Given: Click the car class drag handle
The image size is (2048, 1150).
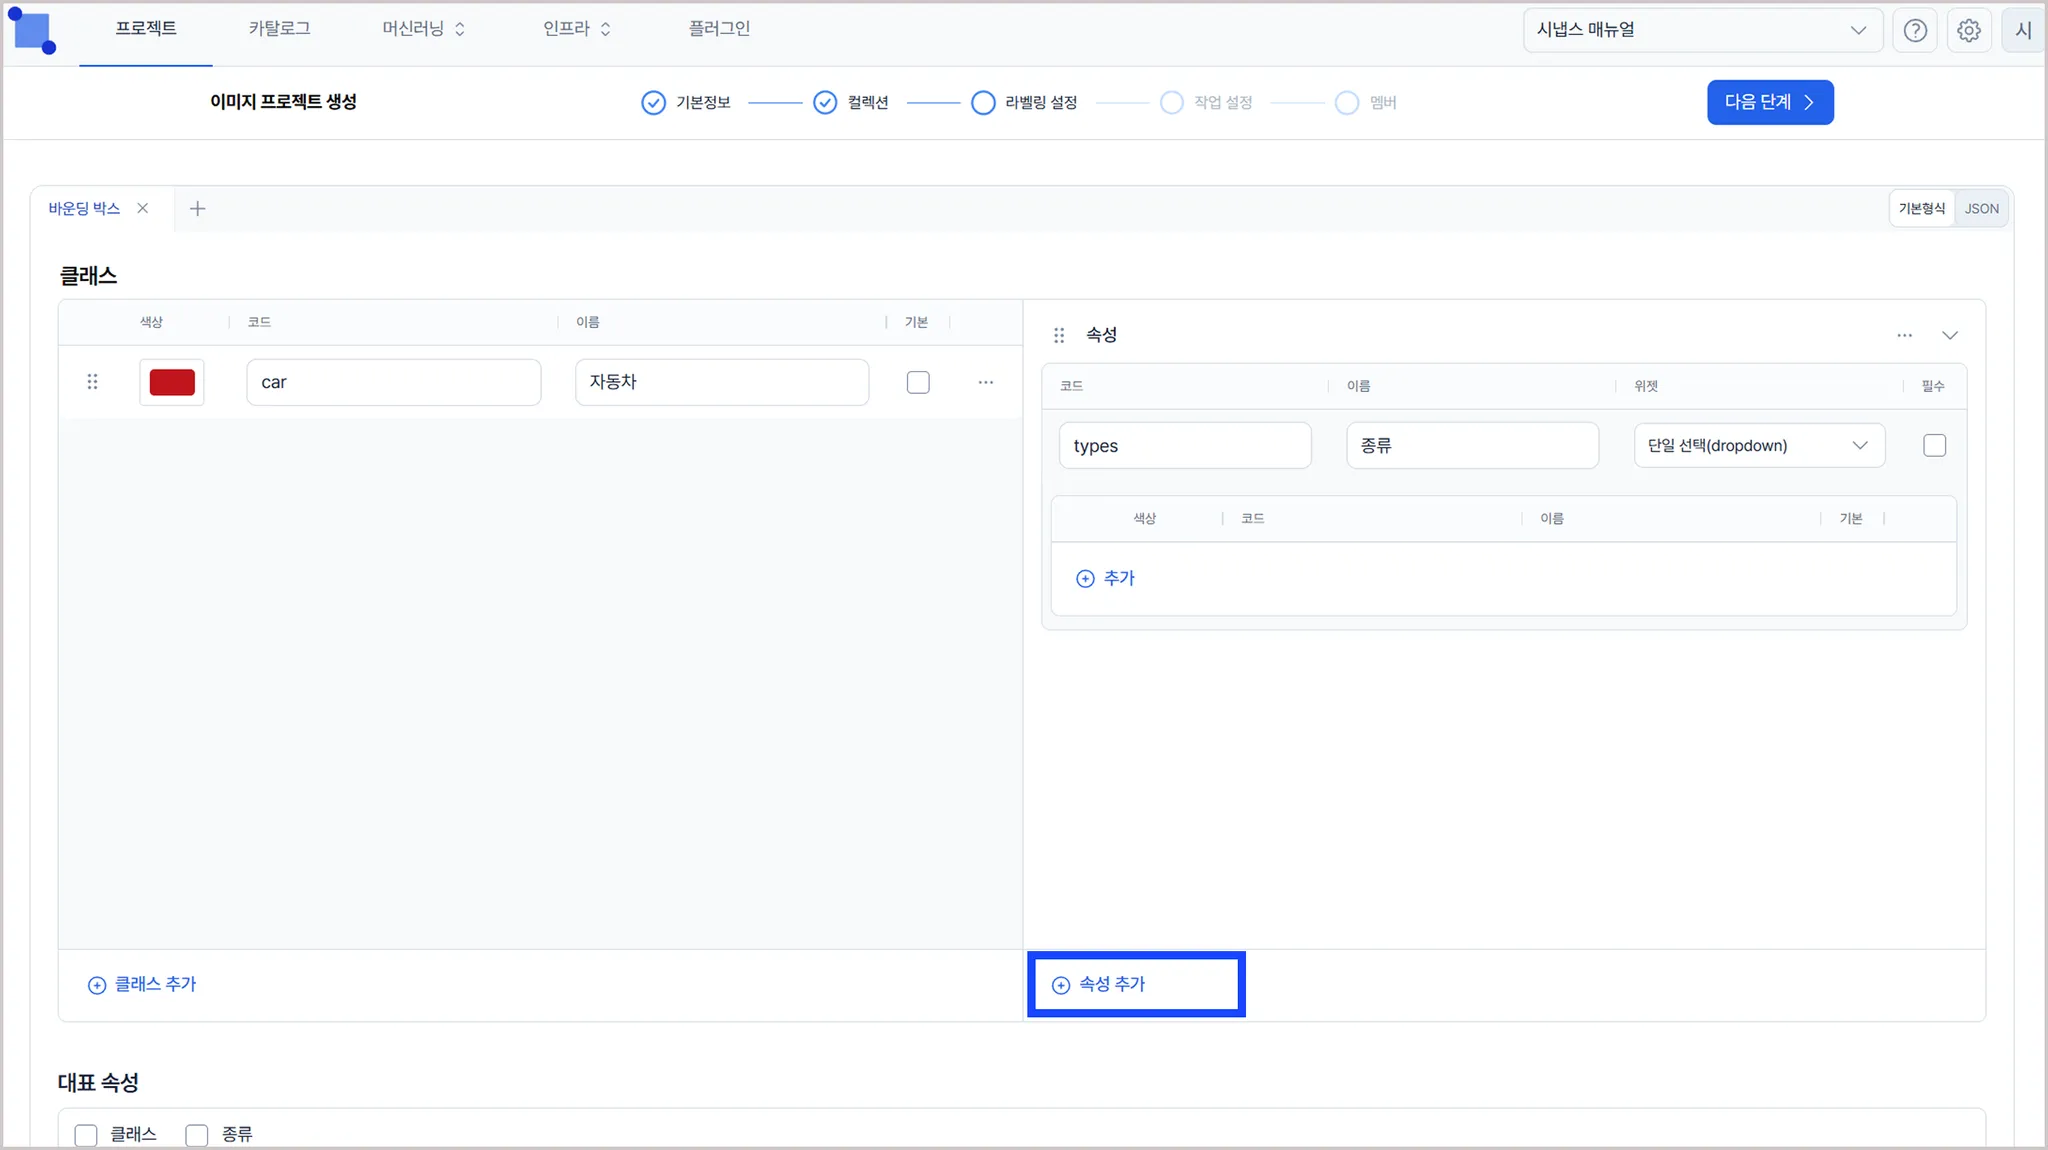Looking at the screenshot, I should [92, 382].
